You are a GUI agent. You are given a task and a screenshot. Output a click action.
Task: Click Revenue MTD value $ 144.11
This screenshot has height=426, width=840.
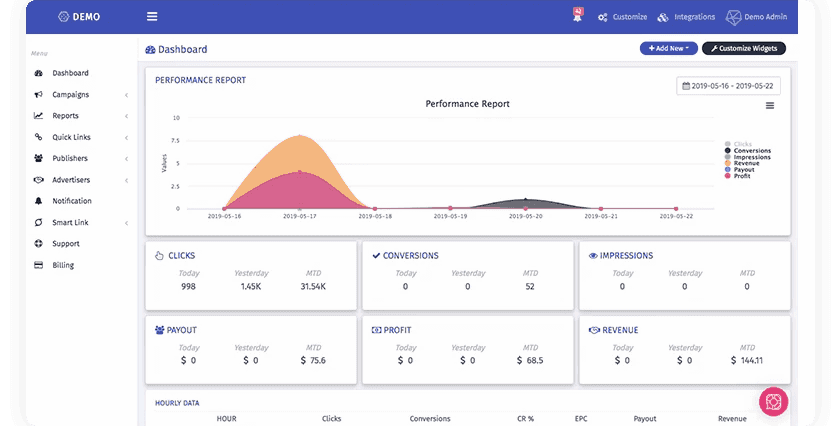click(x=747, y=361)
